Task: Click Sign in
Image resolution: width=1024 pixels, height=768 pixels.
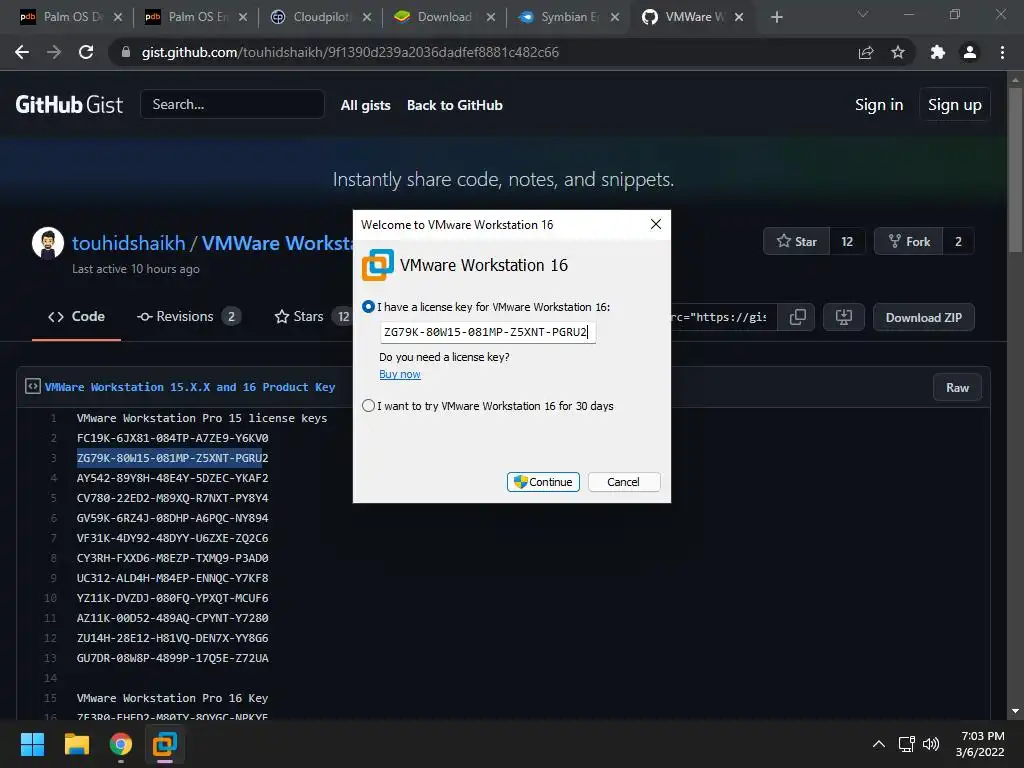Action: [x=879, y=104]
